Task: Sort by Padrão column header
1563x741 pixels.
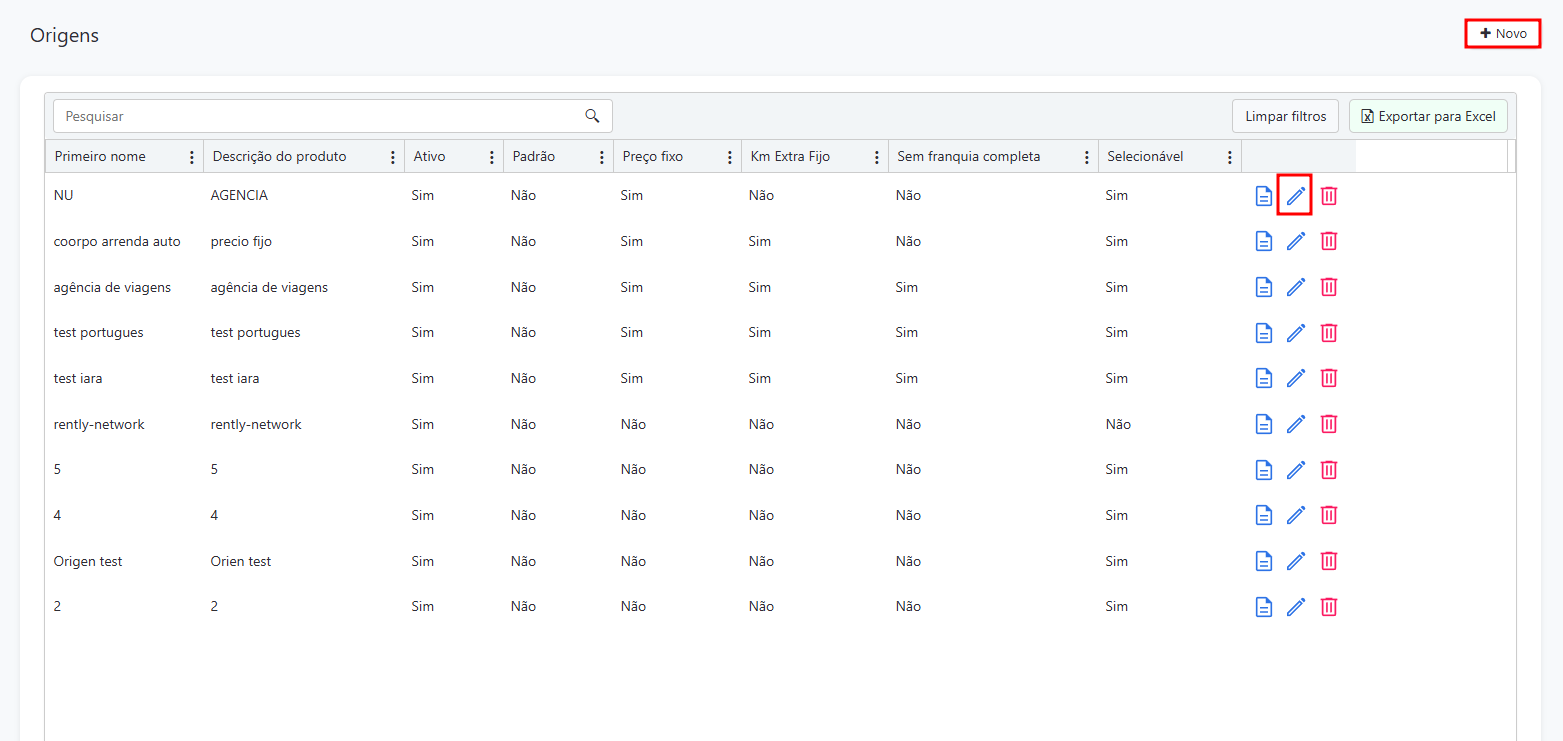Action: pos(534,157)
